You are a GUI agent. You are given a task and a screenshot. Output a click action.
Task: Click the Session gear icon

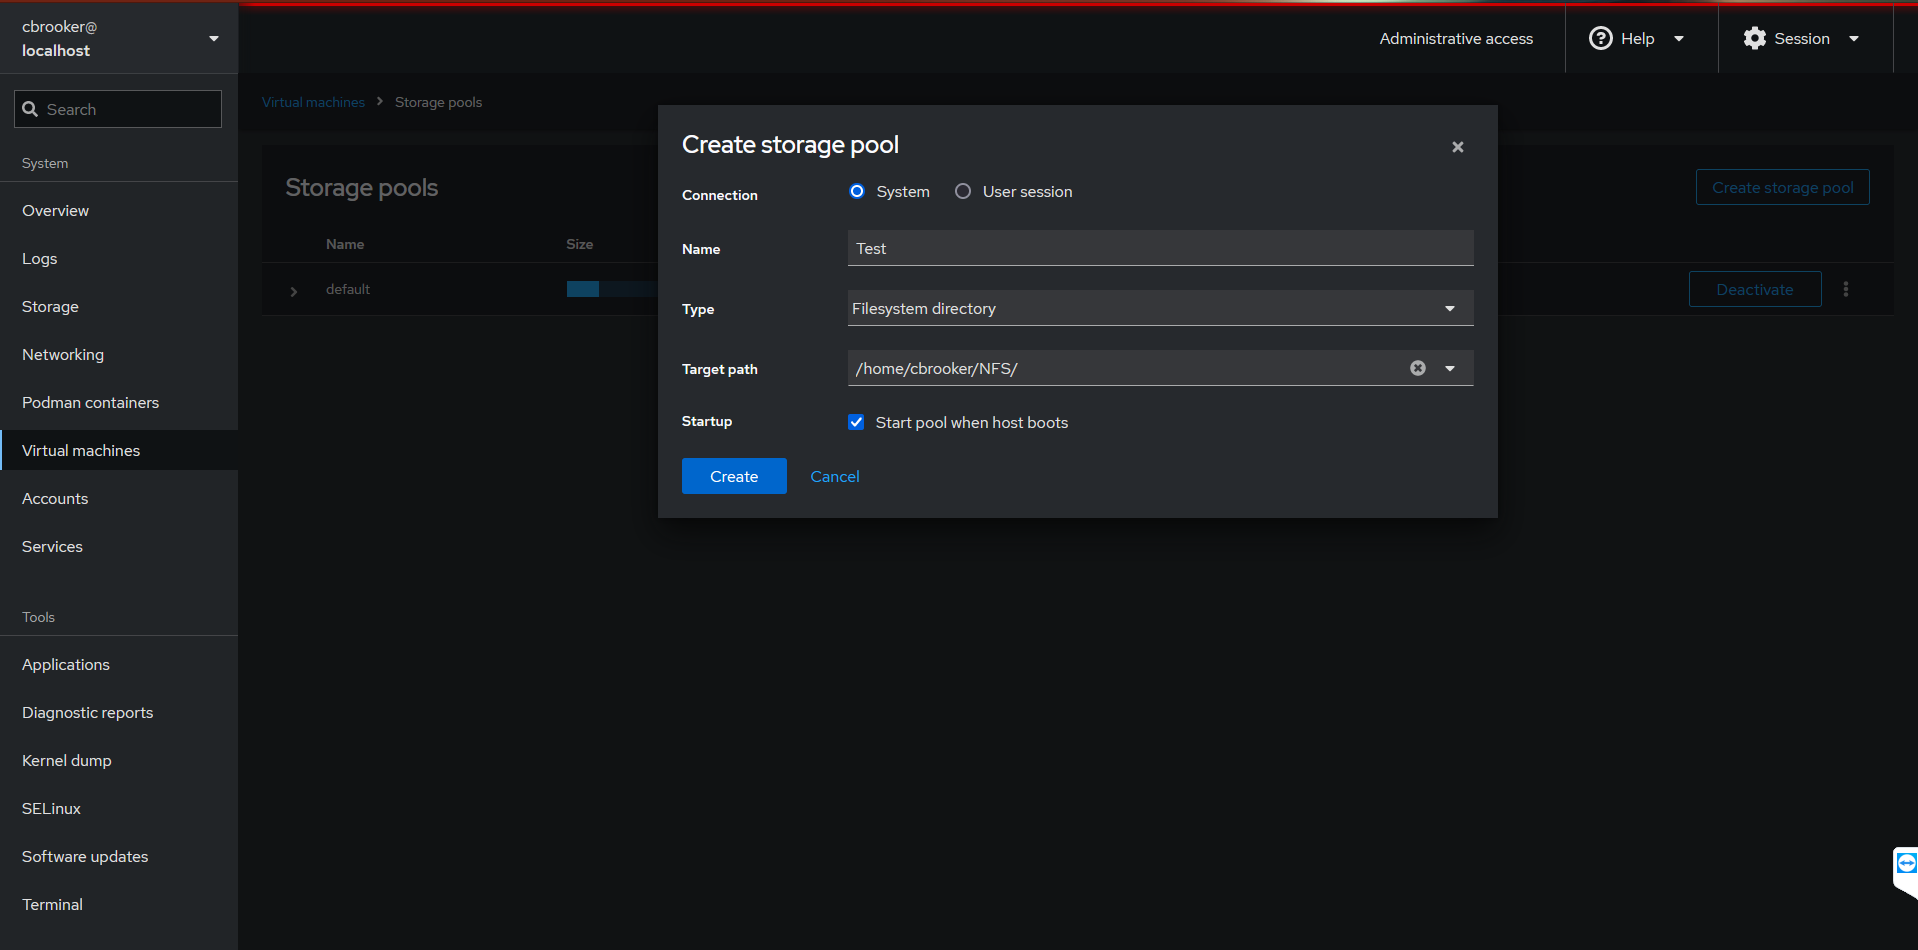[1754, 38]
